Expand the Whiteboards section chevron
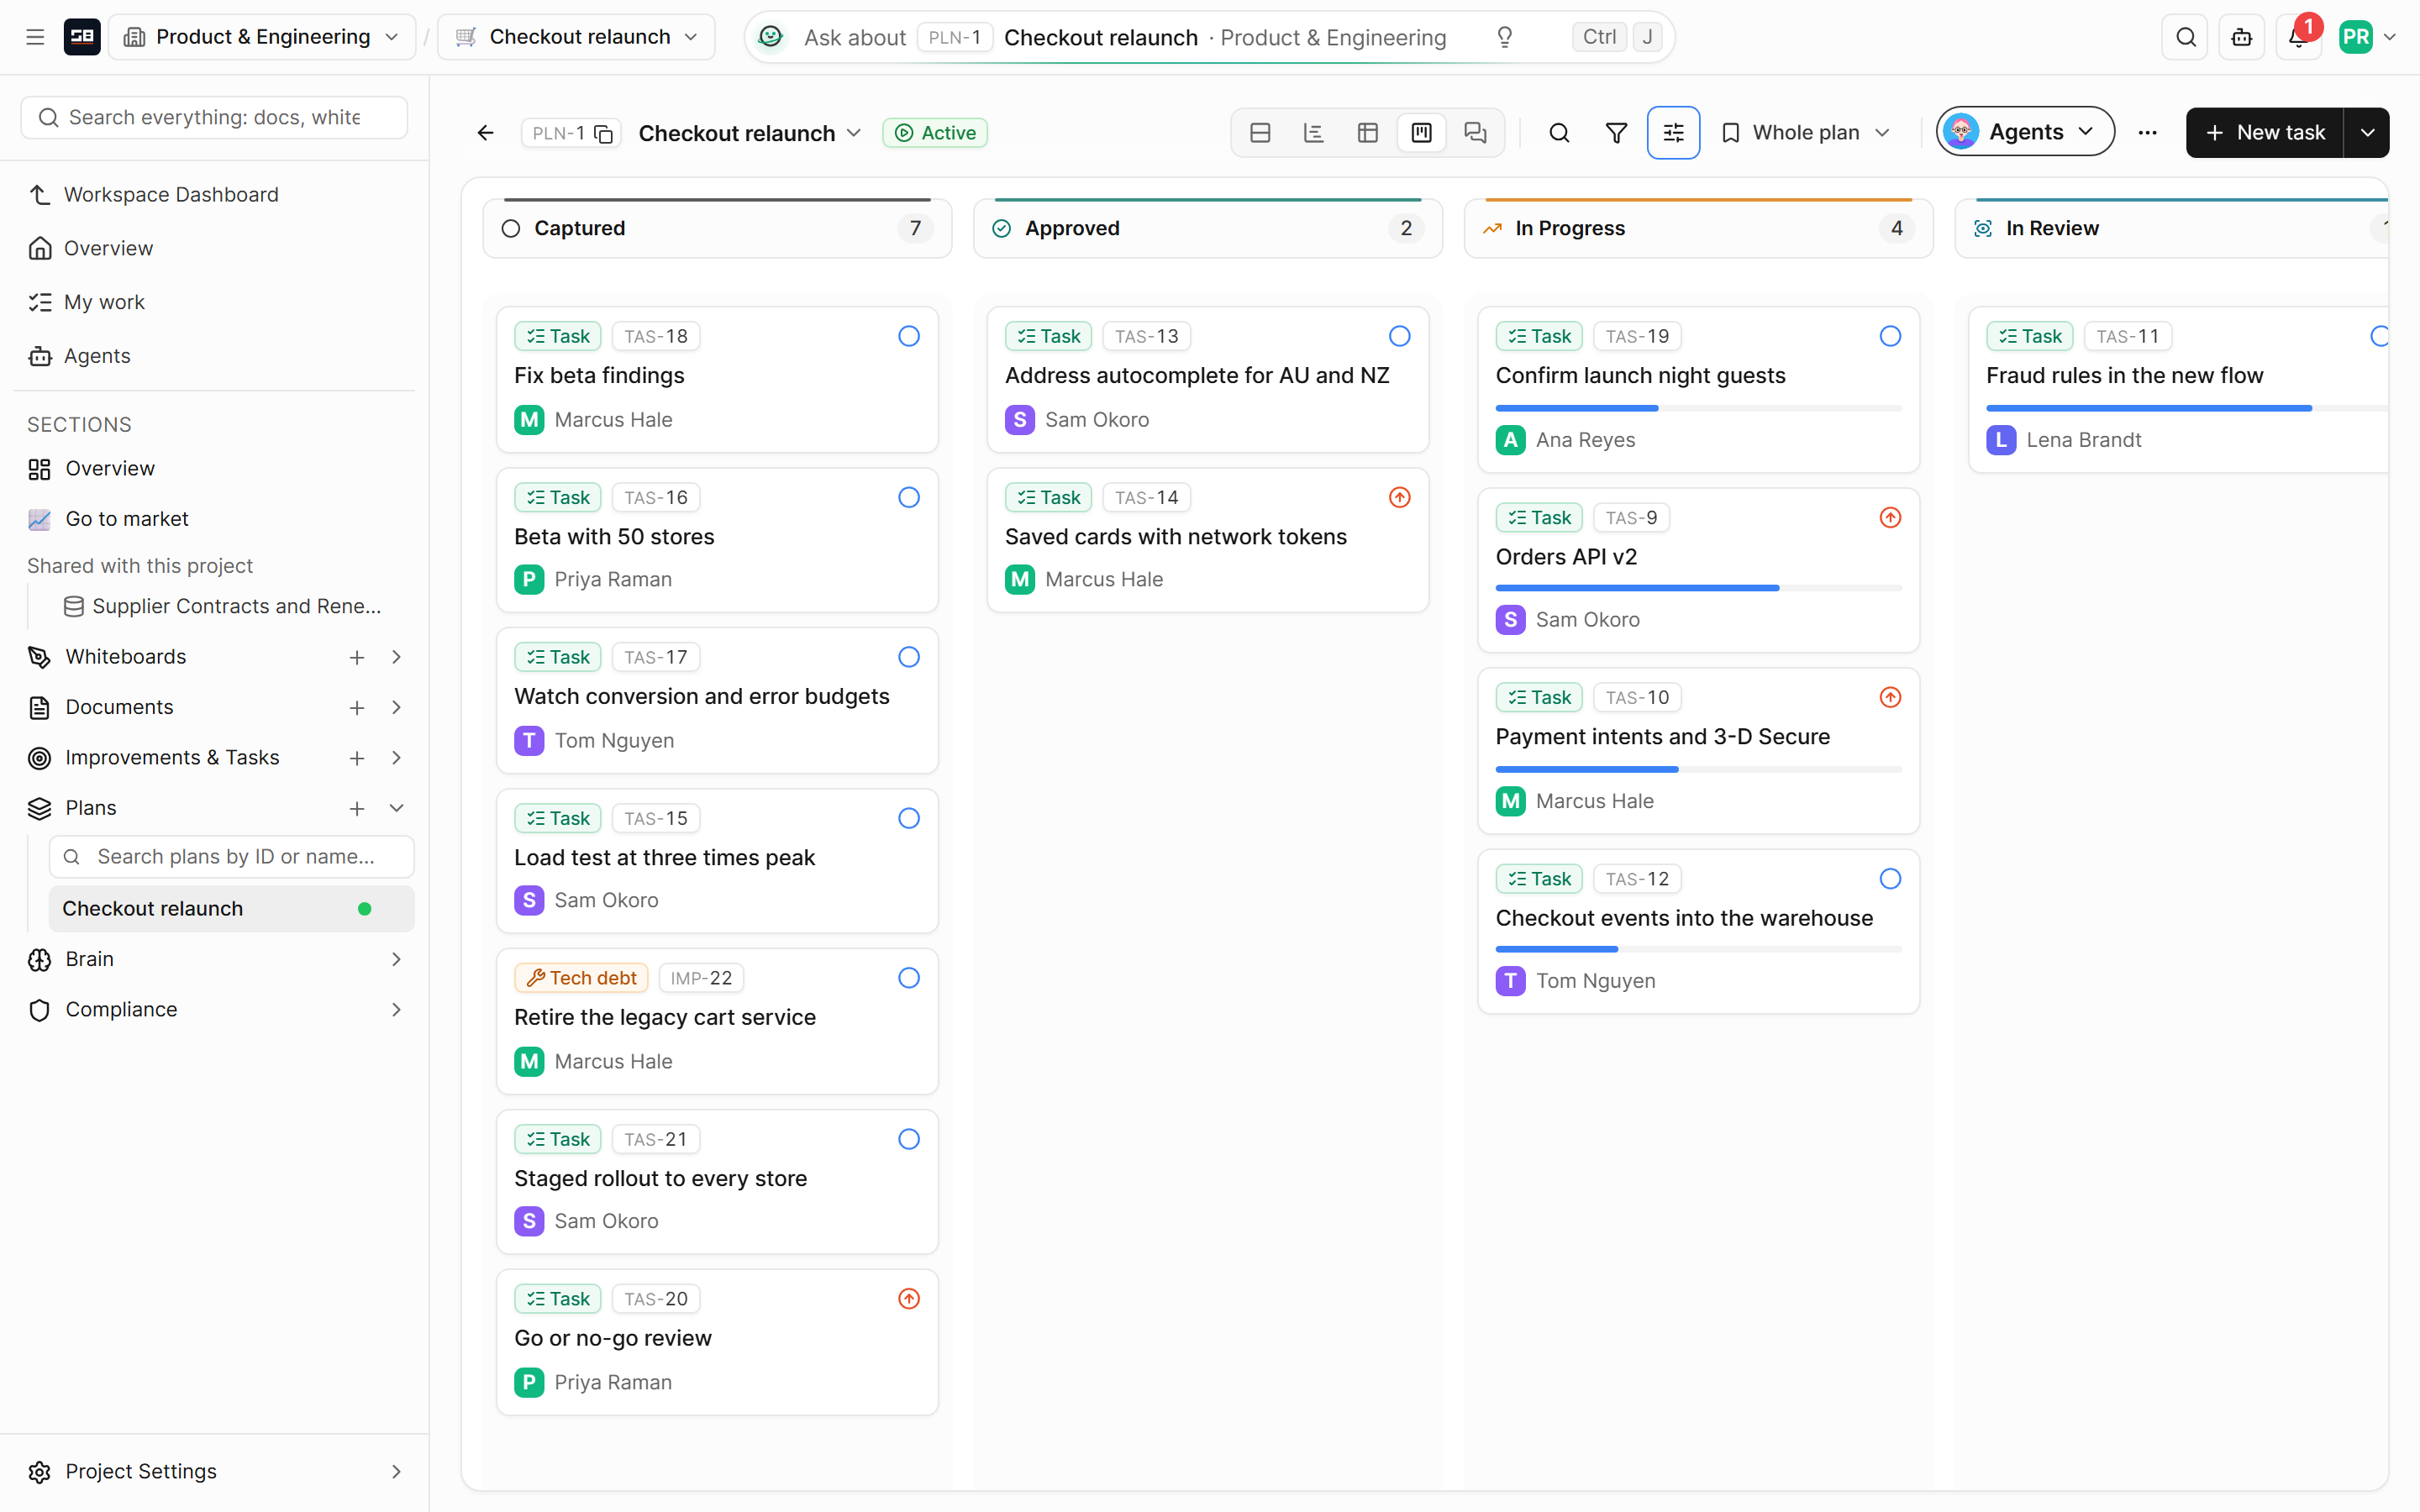The image size is (2420, 1512). (x=397, y=657)
